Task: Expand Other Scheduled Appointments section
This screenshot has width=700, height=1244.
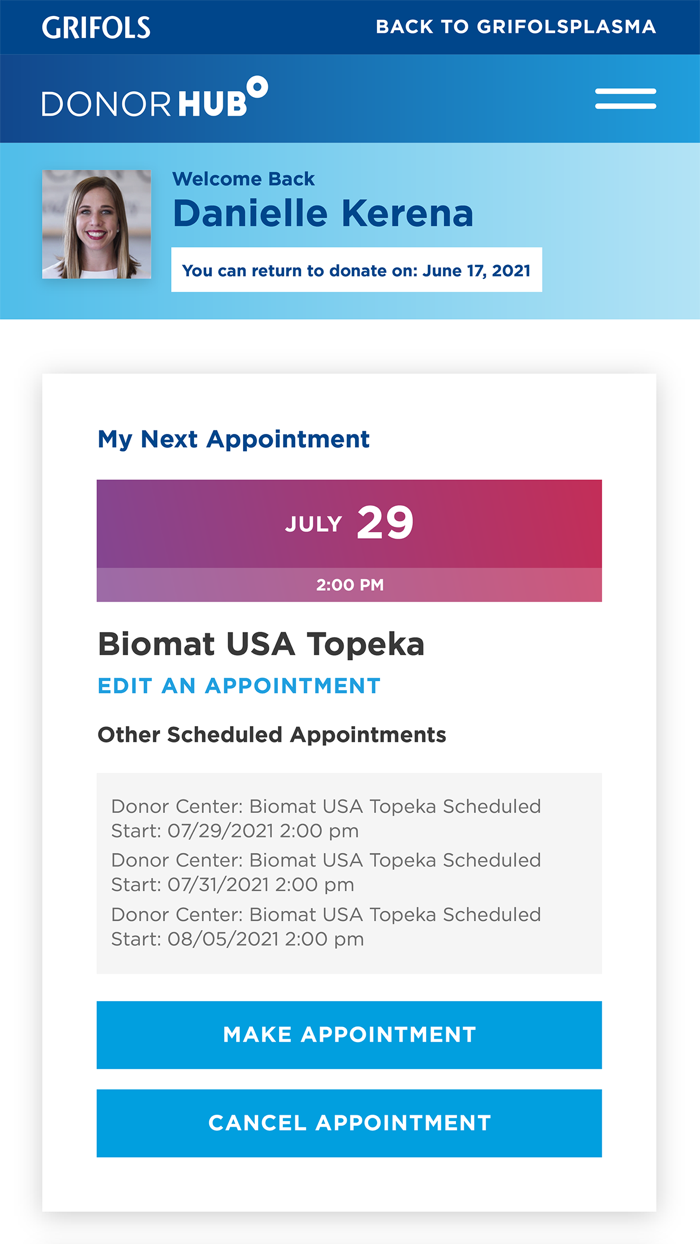Action: click(271, 735)
